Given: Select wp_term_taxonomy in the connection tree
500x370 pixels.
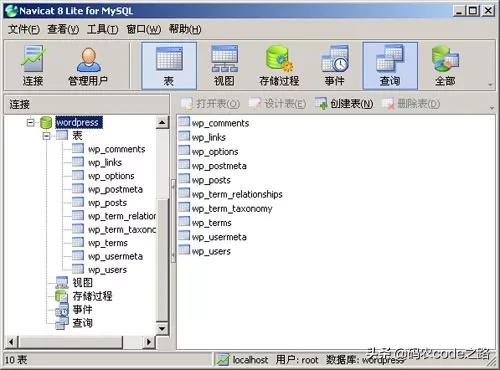Looking at the screenshot, I should point(122,229).
